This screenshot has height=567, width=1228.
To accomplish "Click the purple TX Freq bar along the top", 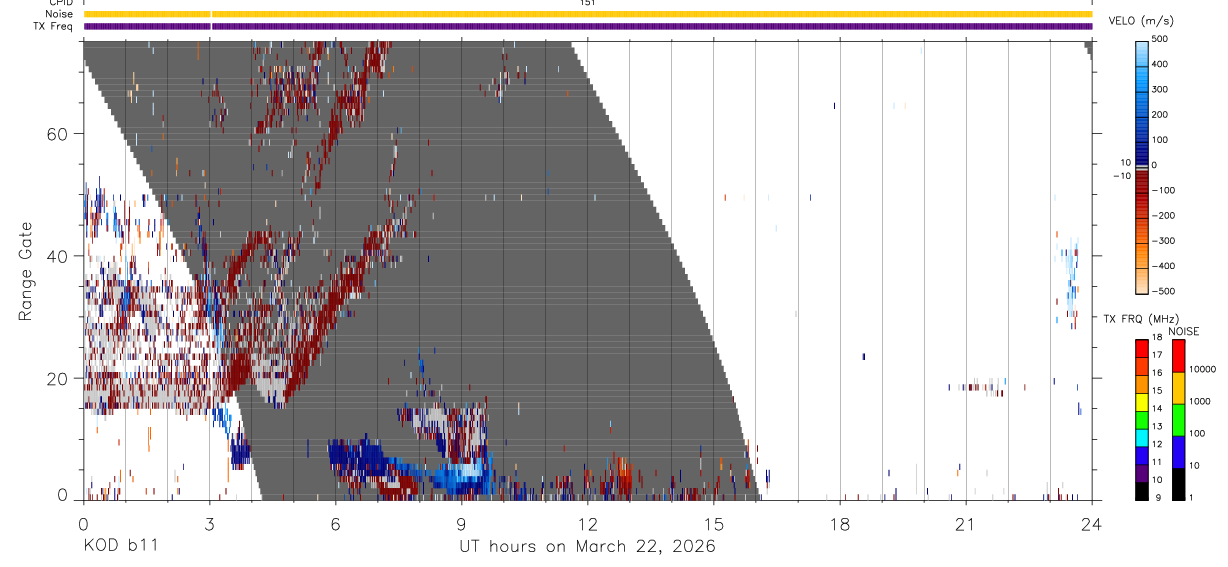I will pyautogui.click(x=588, y=26).
